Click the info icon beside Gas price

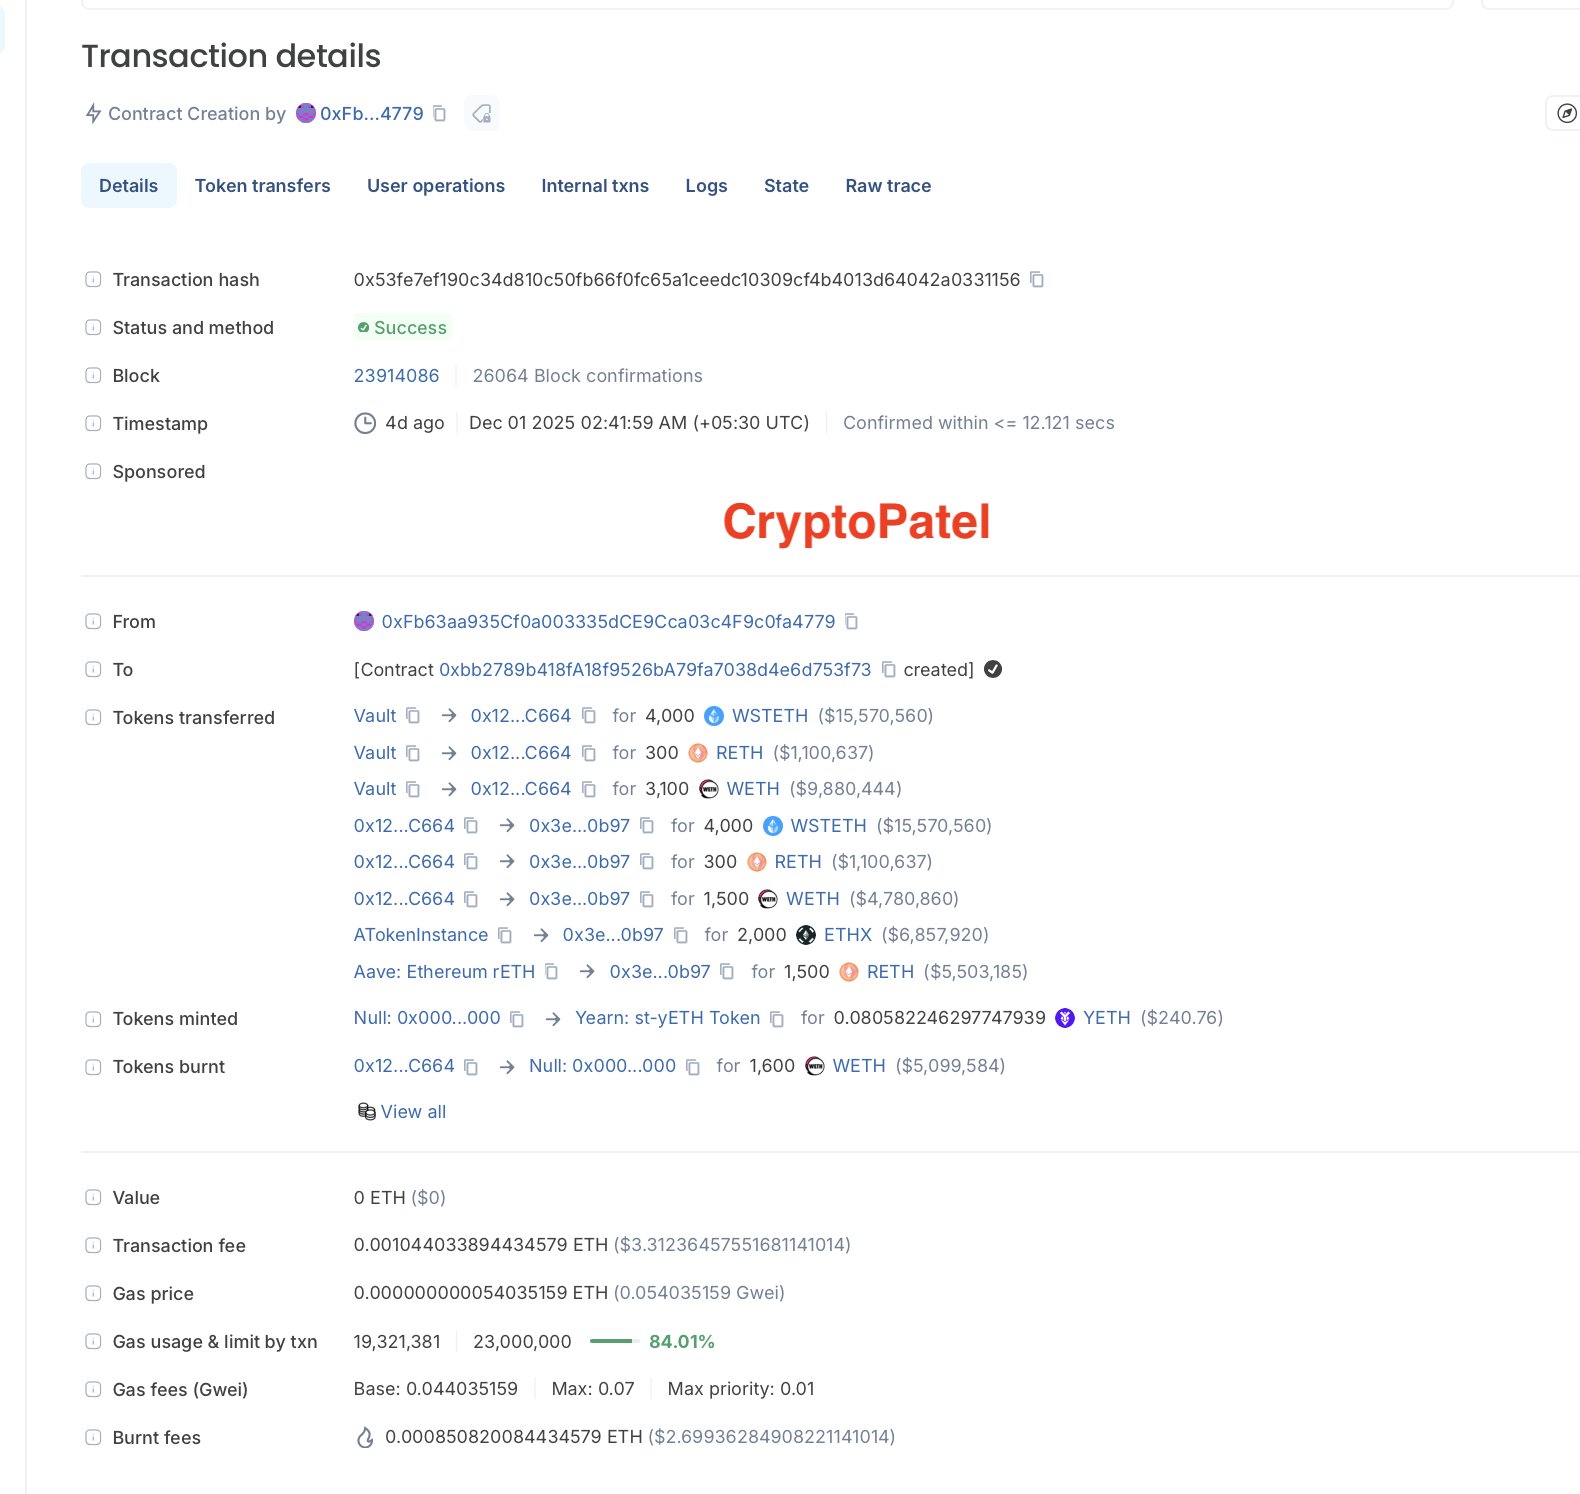click(93, 1293)
